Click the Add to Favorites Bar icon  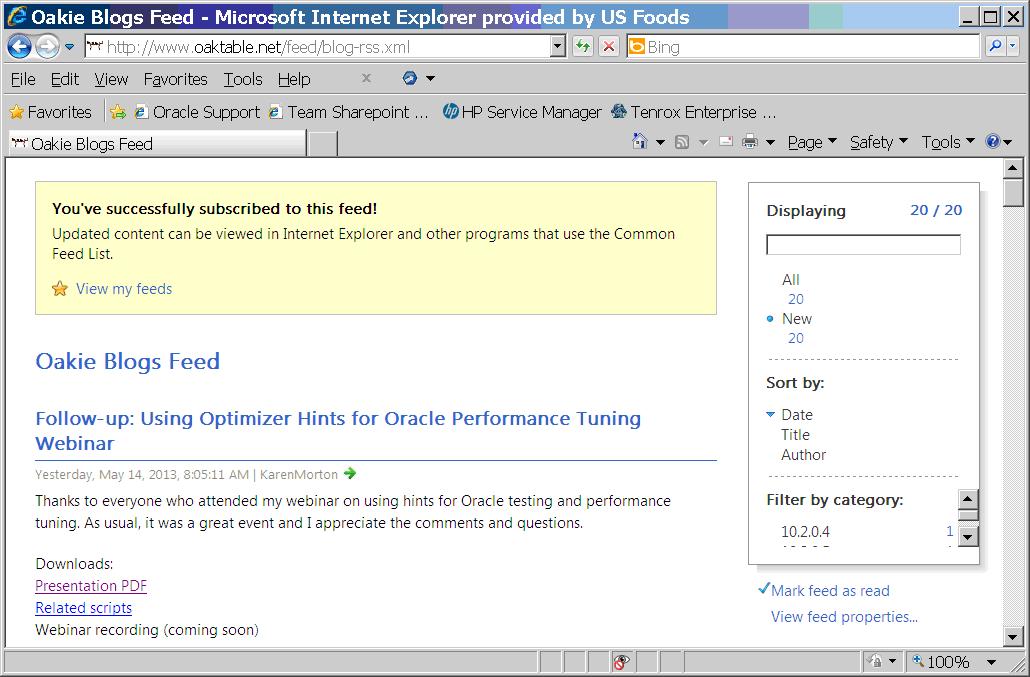click(x=118, y=112)
